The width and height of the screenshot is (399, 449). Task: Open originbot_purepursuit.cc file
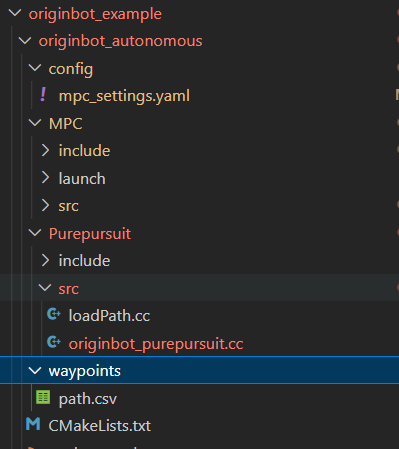point(156,344)
